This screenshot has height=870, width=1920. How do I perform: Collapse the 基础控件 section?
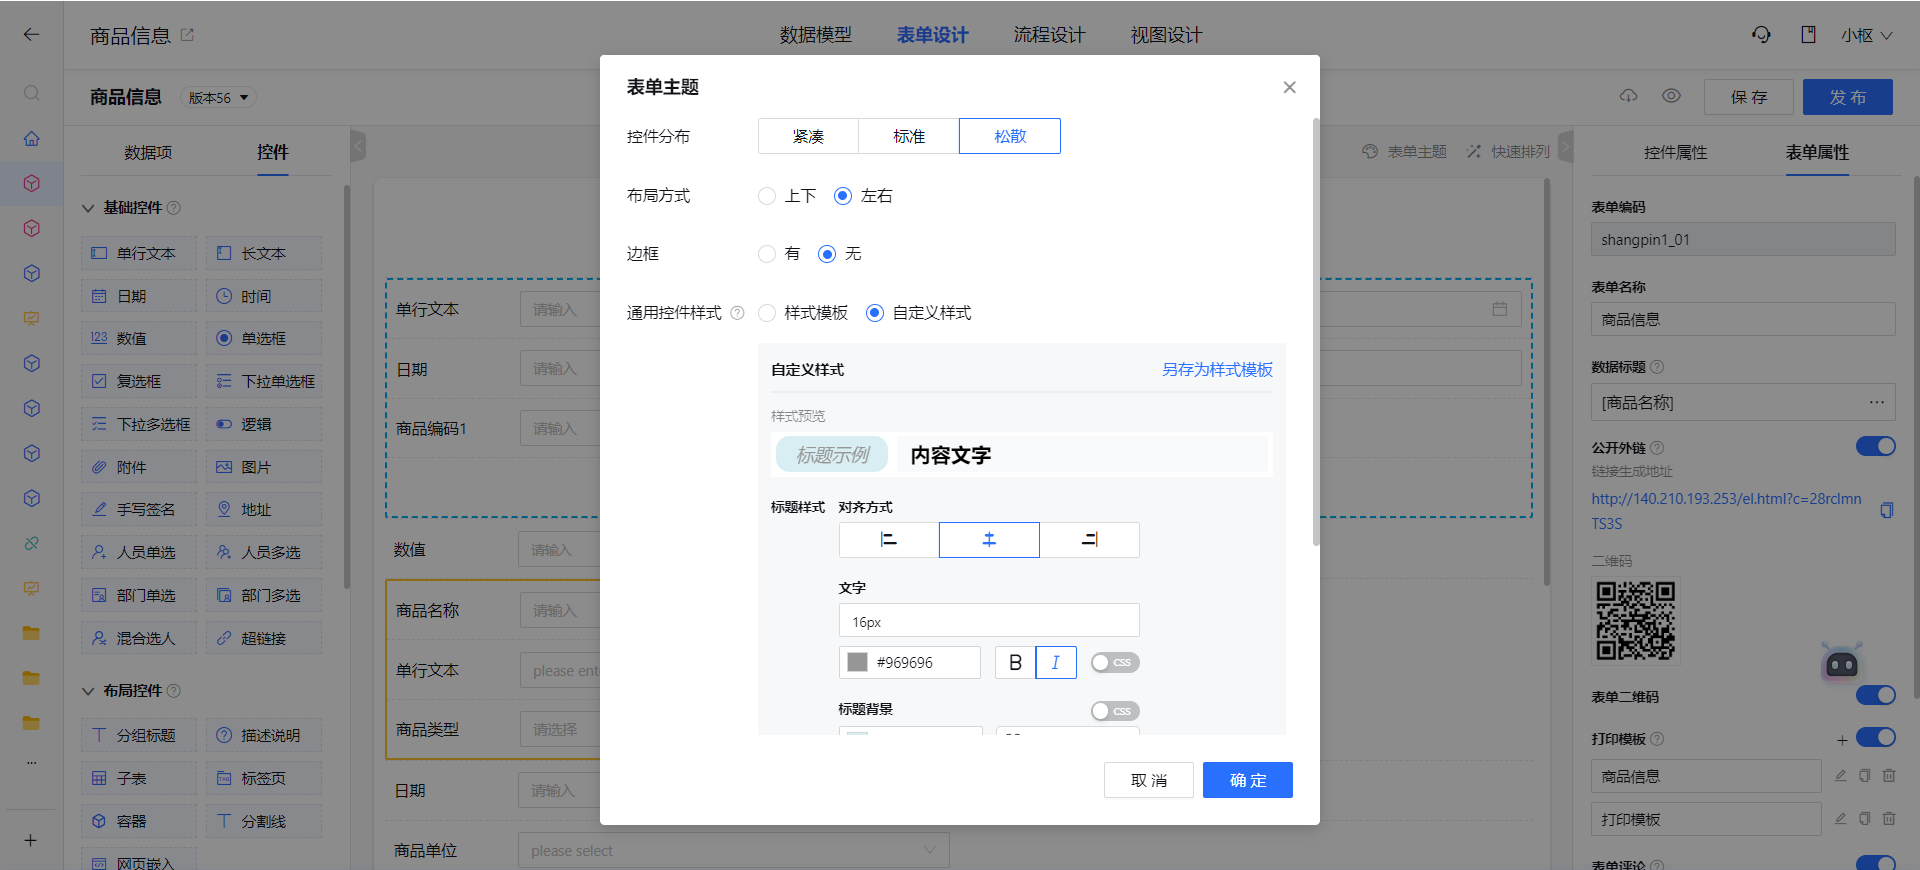[88, 208]
